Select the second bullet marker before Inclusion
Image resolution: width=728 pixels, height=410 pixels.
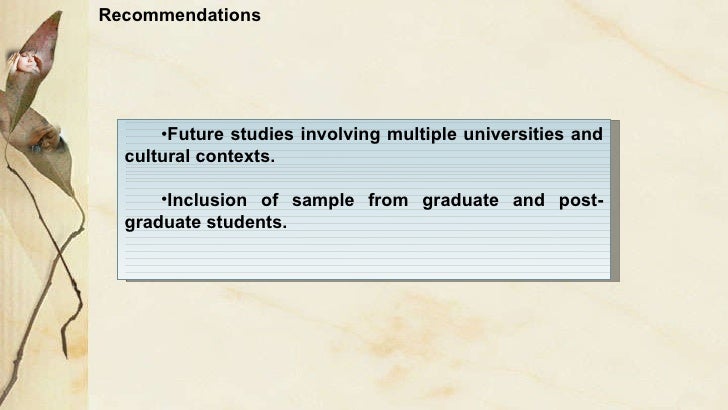164,201
